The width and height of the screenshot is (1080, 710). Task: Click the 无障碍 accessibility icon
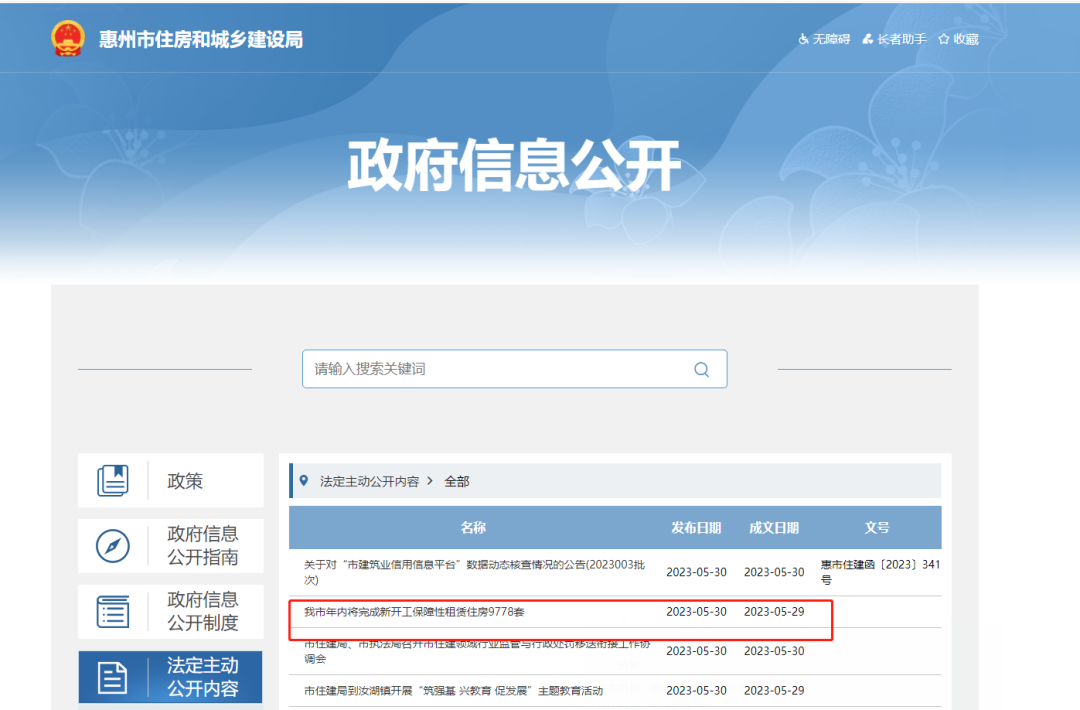(x=803, y=39)
